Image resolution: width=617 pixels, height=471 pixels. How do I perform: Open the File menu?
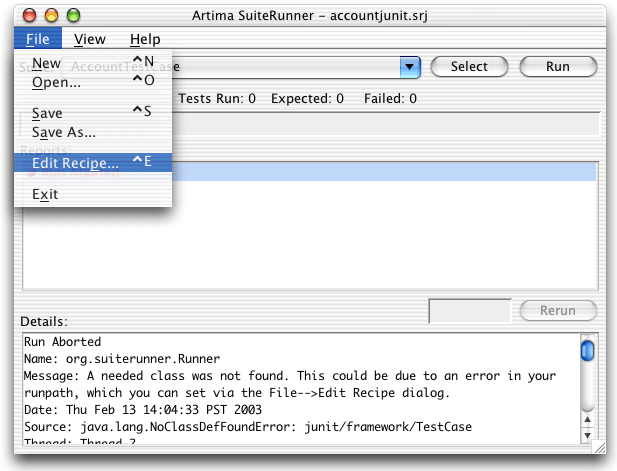pos(38,39)
